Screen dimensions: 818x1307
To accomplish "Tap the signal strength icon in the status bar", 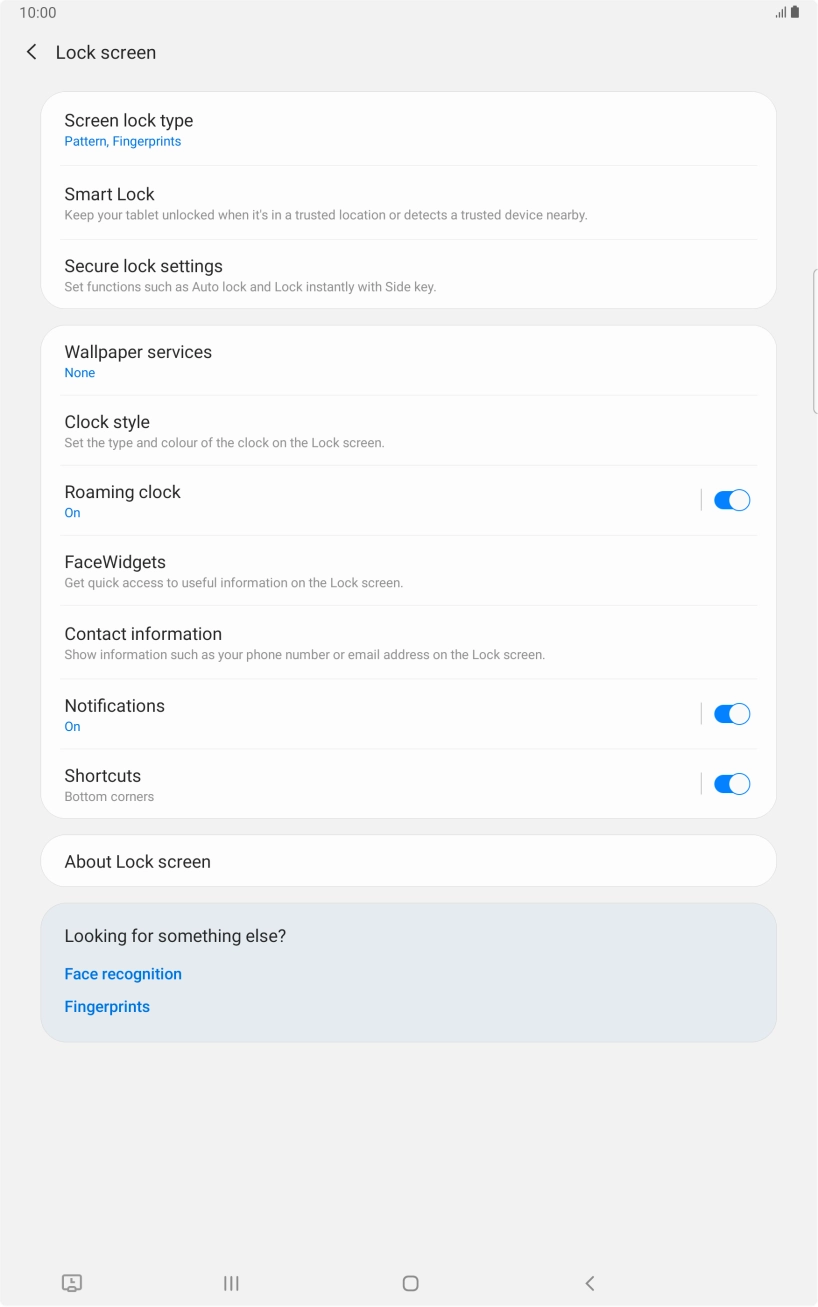I will (778, 13).
